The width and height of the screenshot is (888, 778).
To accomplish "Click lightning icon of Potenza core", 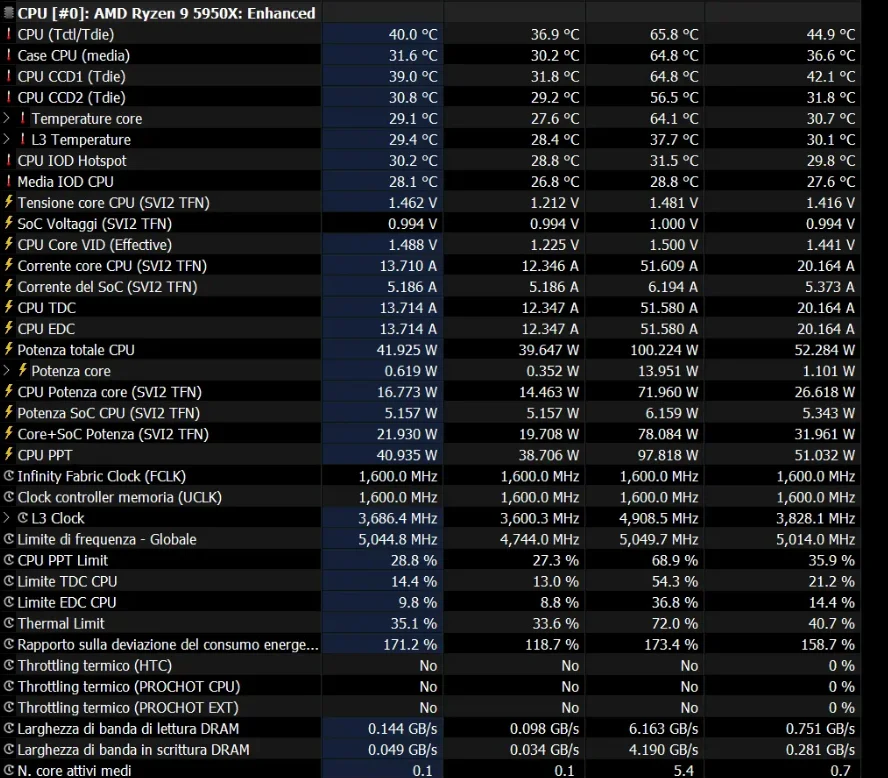I will [23, 370].
